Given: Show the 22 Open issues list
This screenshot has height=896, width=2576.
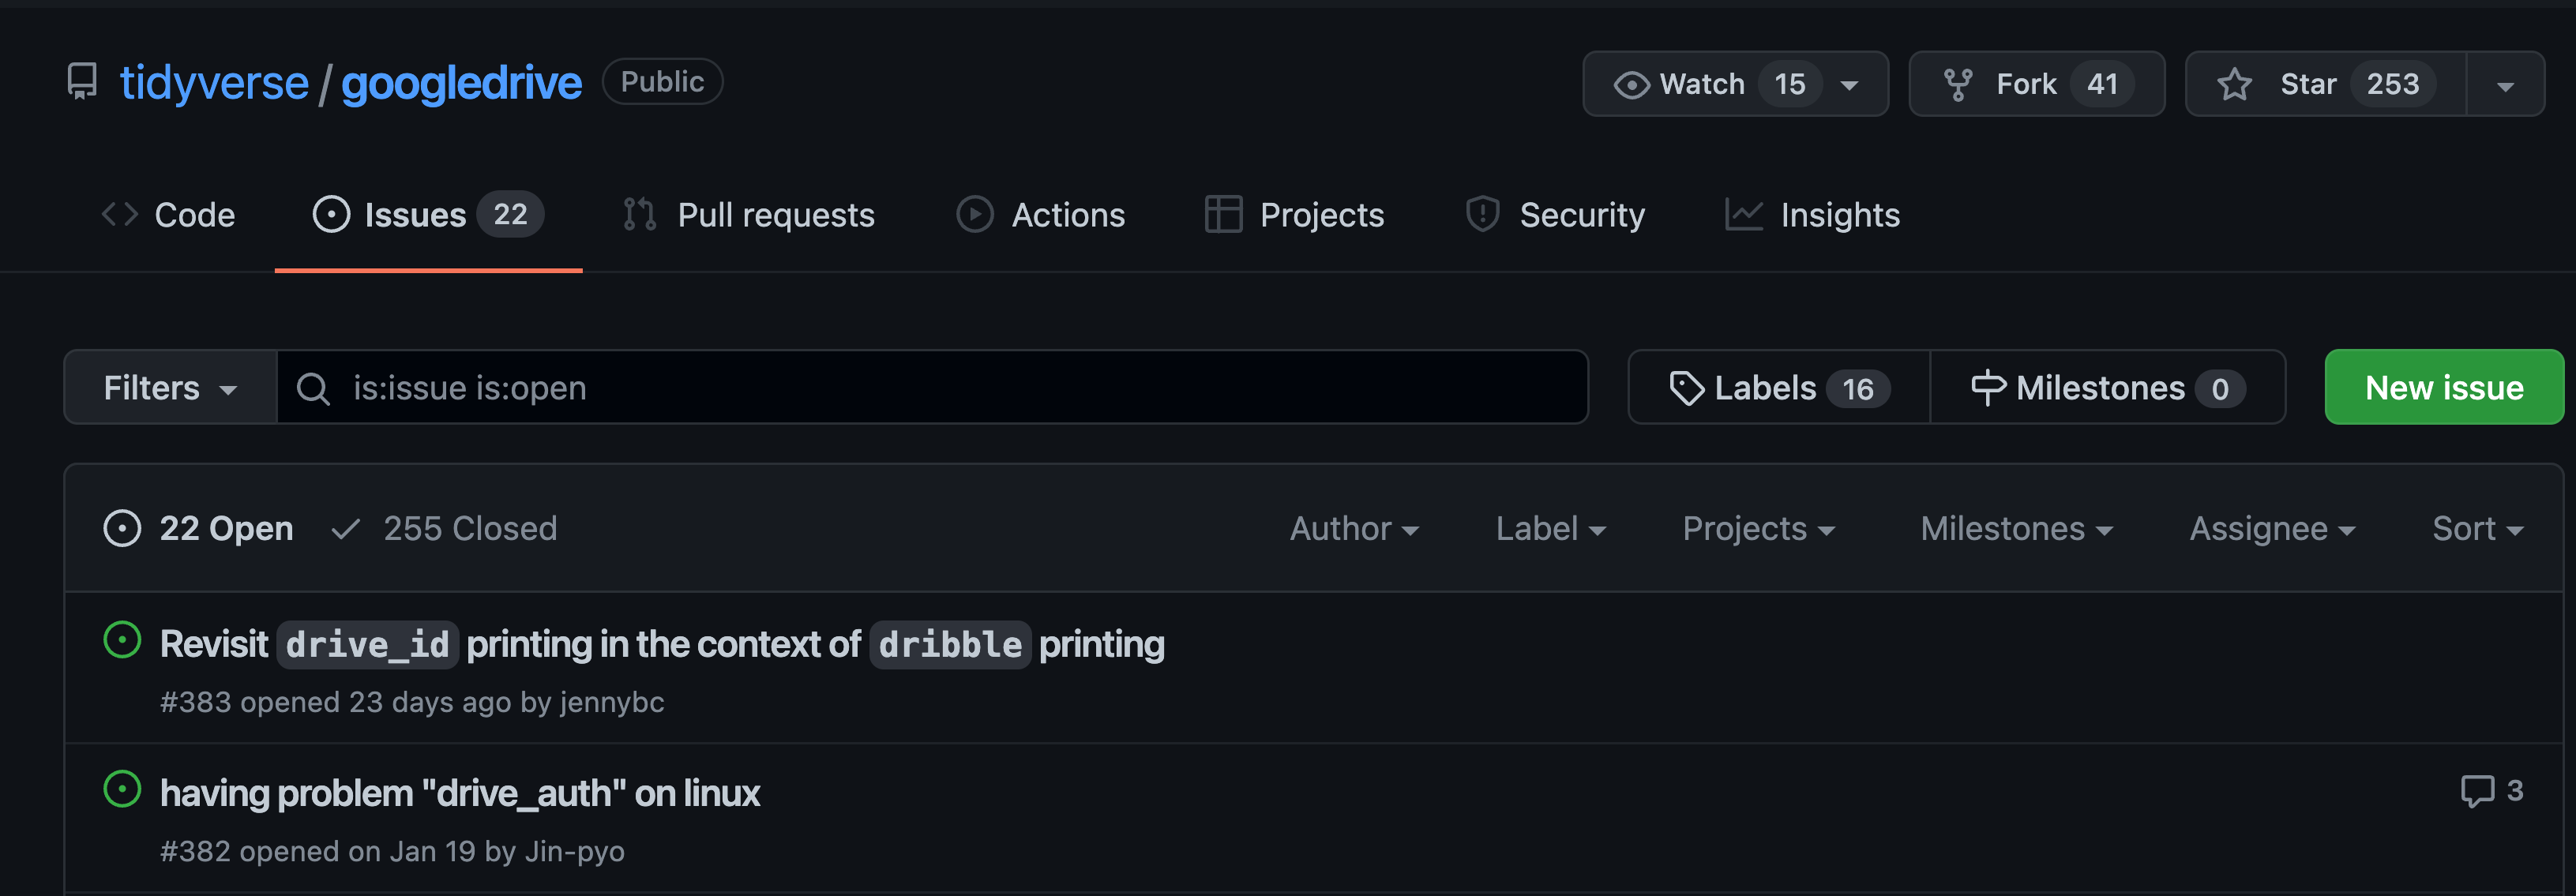Looking at the screenshot, I should pyautogui.click(x=198, y=528).
